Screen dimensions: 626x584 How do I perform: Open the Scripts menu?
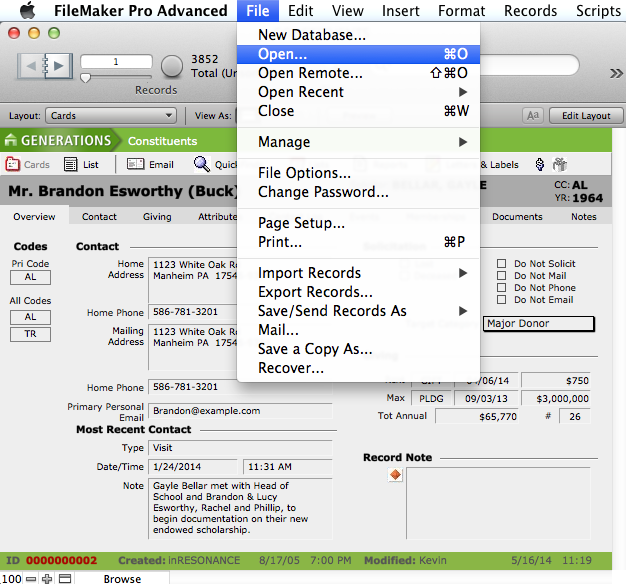click(598, 10)
